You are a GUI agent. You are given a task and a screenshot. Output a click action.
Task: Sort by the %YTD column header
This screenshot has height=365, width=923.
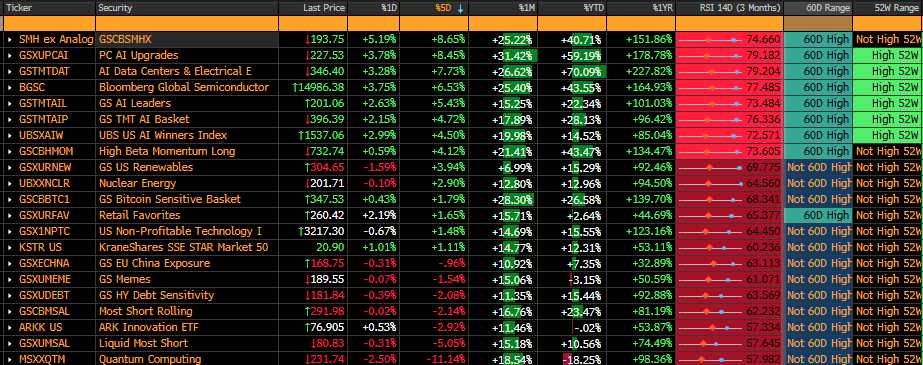pos(572,8)
